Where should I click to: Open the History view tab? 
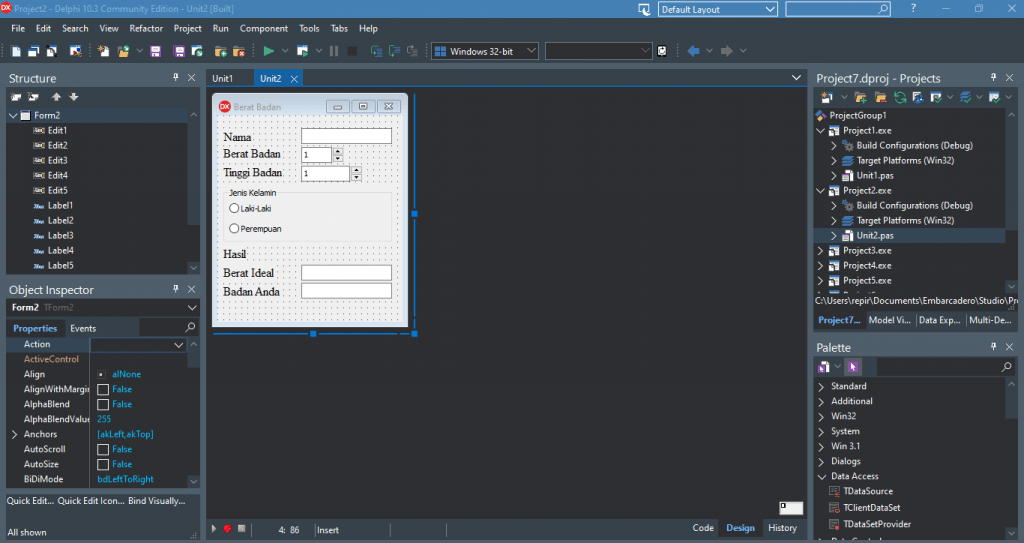pos(782,528)
